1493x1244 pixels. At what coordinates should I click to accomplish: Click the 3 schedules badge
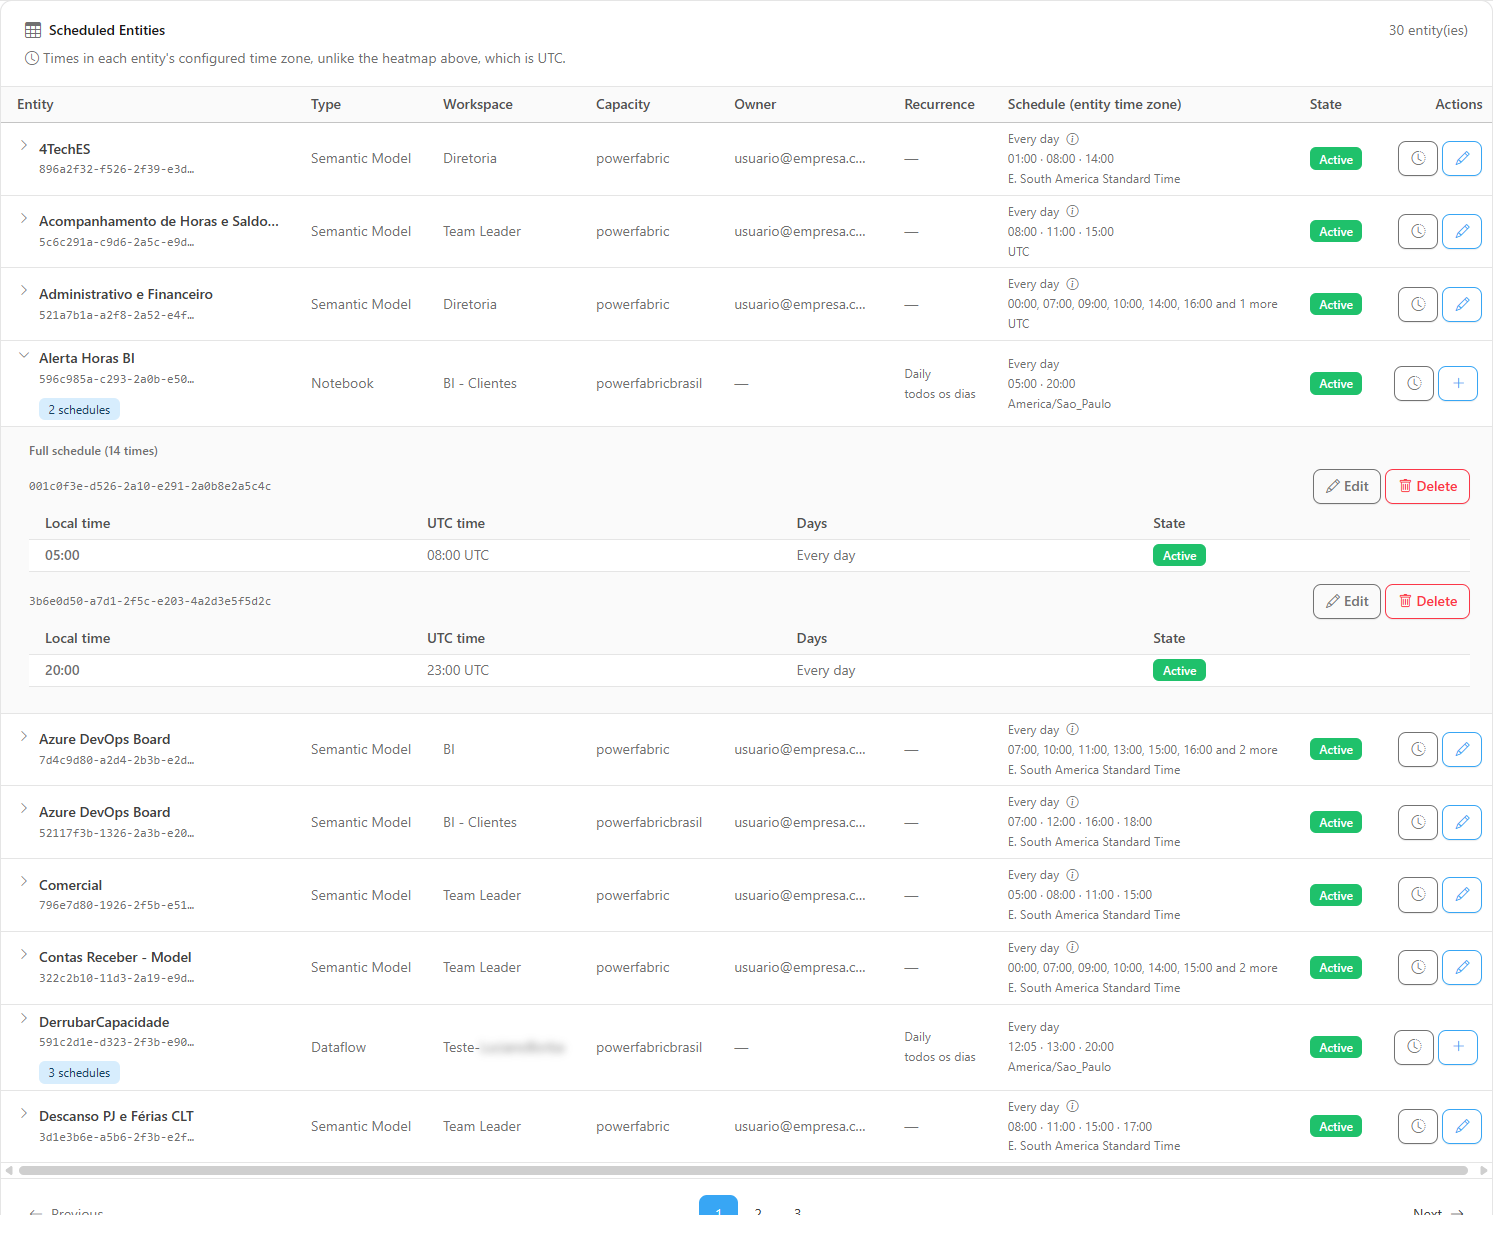79,1072
